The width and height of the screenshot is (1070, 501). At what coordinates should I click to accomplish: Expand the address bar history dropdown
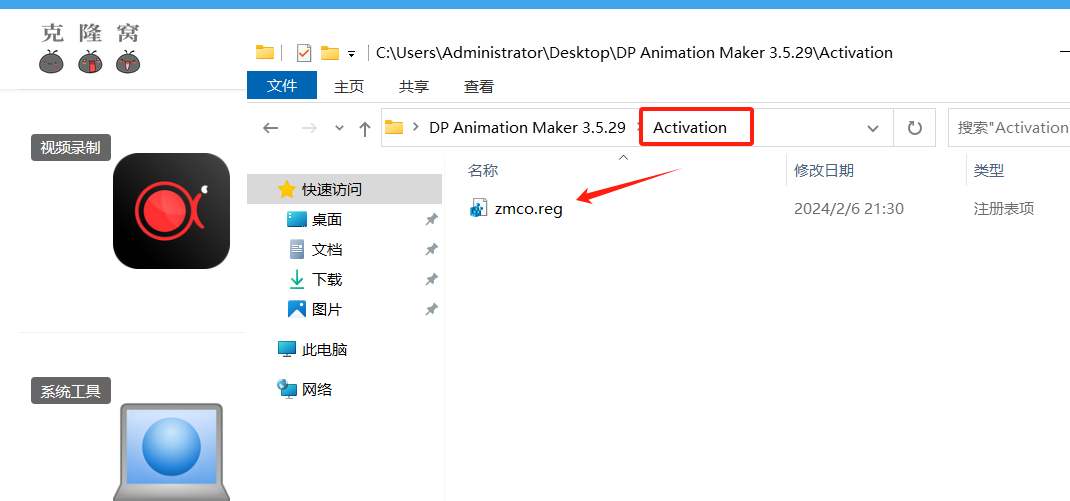click(x=872, y=128)
